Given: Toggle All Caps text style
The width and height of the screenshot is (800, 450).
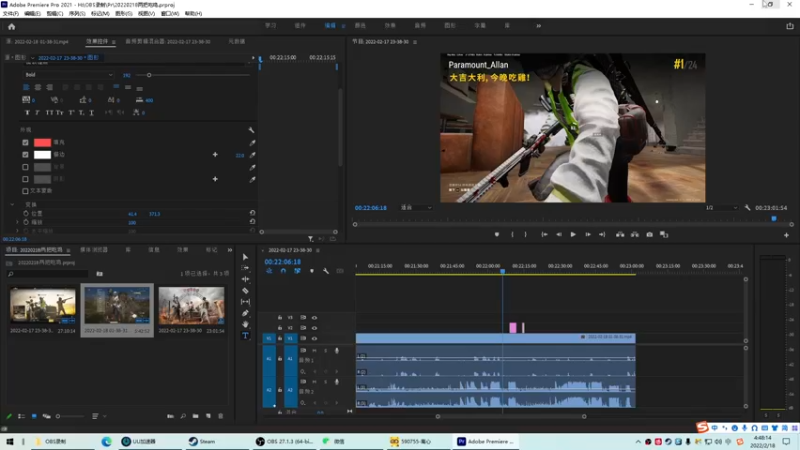Looking at the screenshot, I should 49,113.
